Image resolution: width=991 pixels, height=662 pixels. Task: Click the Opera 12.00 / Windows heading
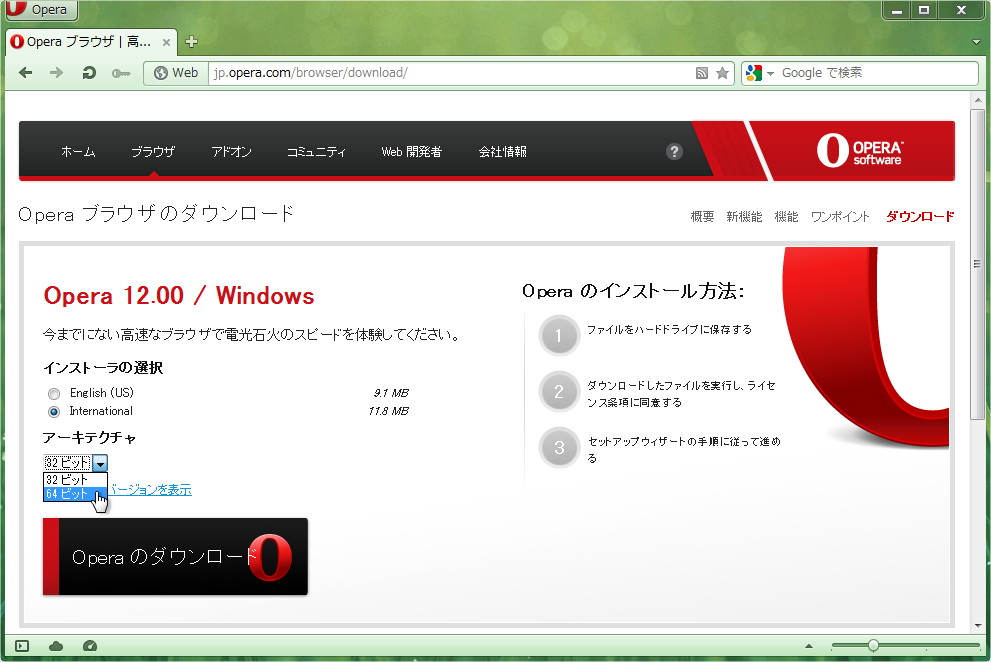click(179, 296)
